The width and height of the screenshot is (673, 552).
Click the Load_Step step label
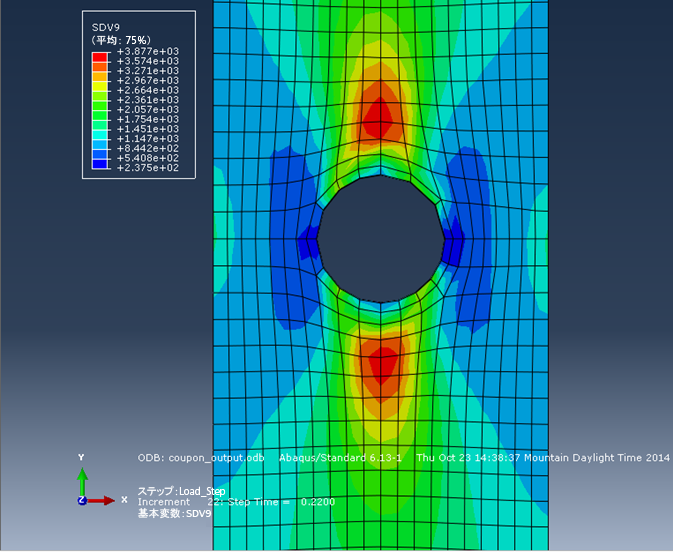pos(181,491)
